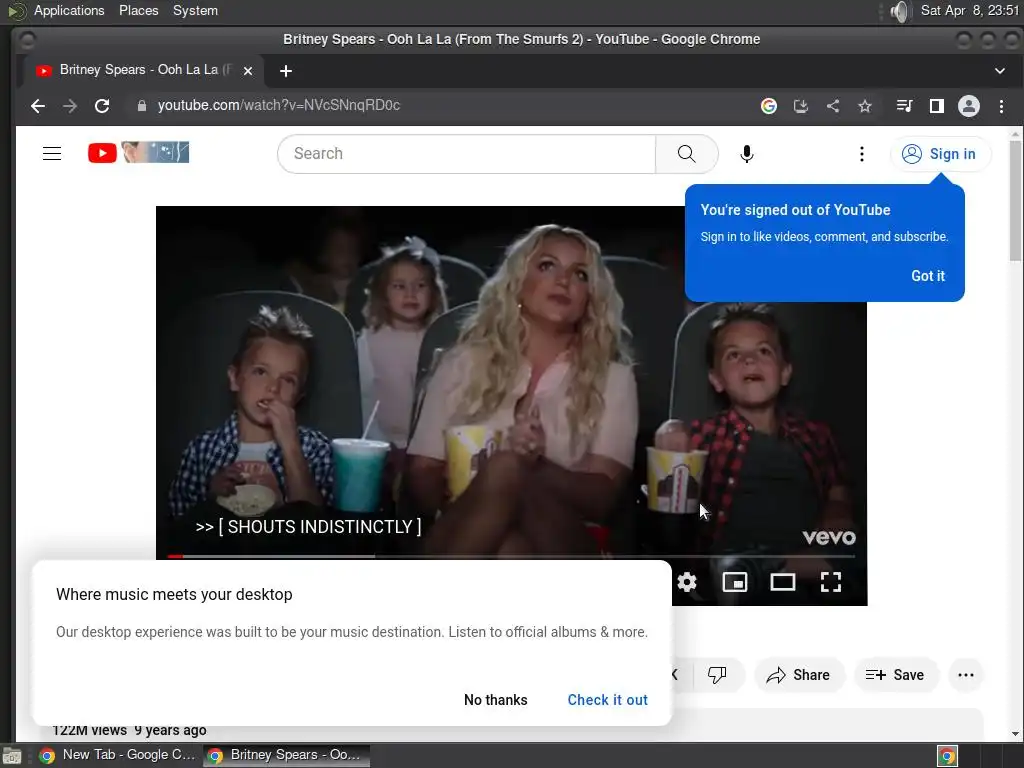Open Chrome media controls icon
This screenshot has height=768, width=1024.
(904, 106)
